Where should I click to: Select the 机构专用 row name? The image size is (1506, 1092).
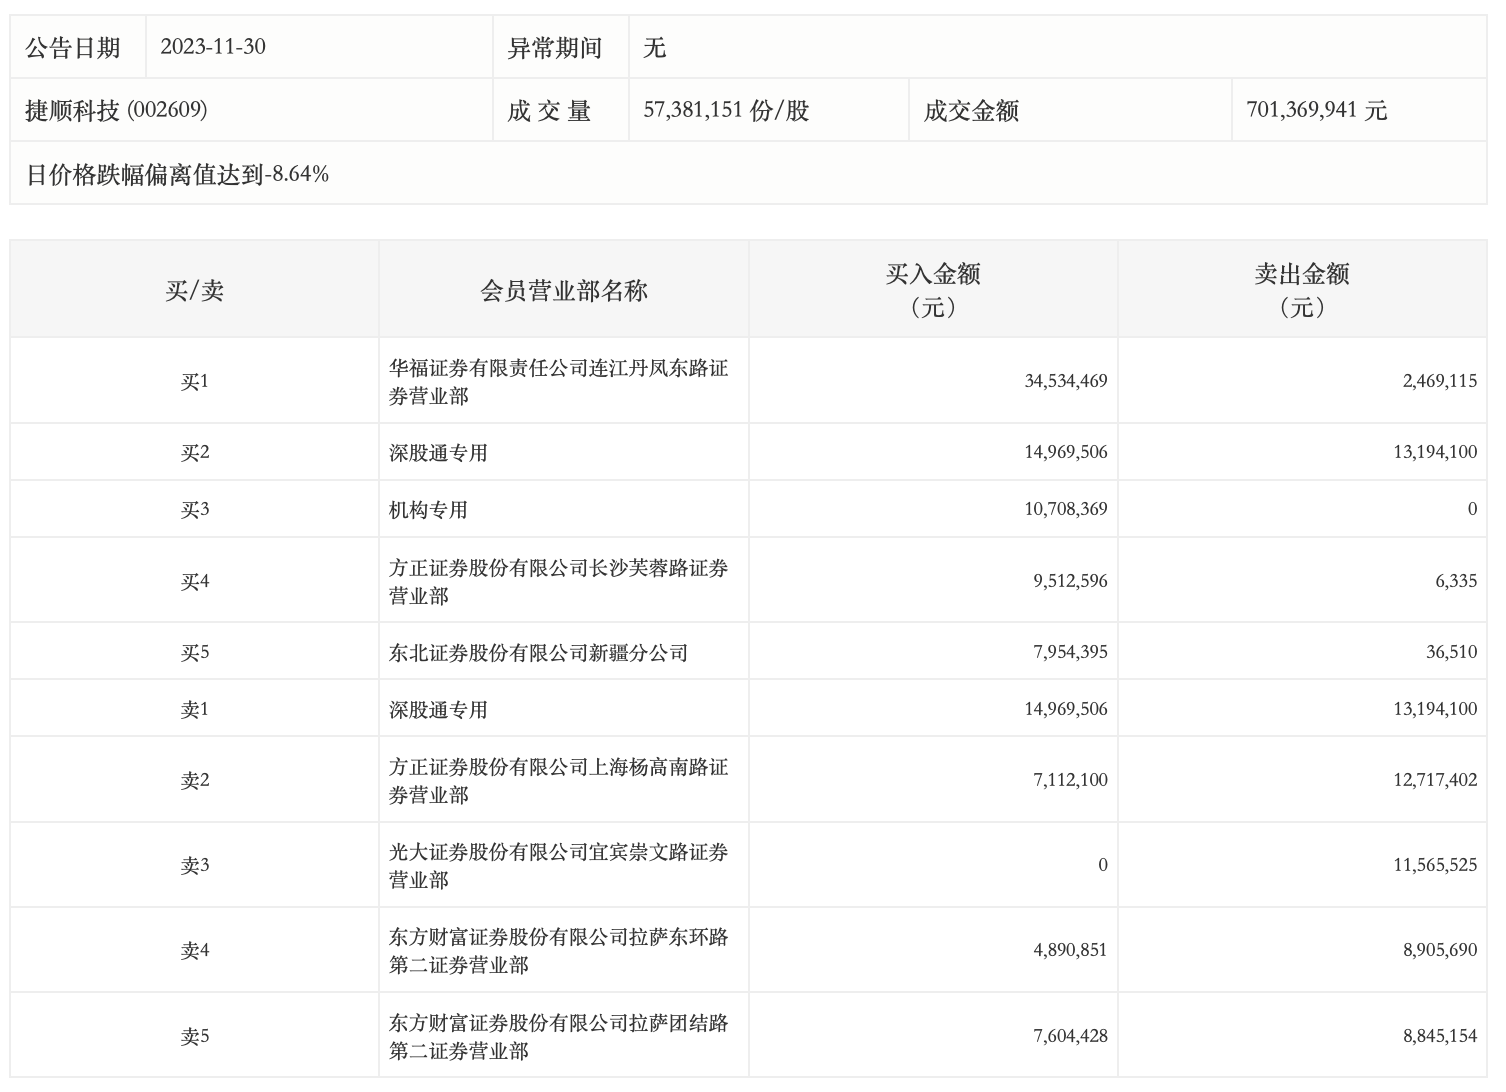pos(428,510)
